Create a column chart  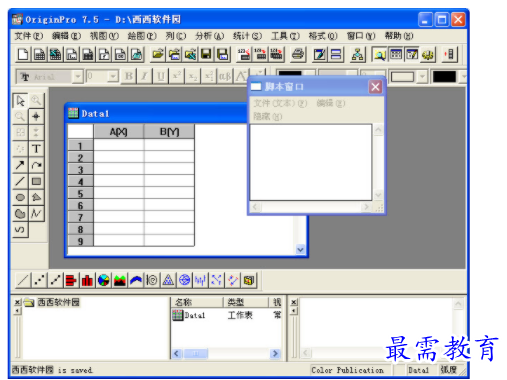[x=87, y=280]
